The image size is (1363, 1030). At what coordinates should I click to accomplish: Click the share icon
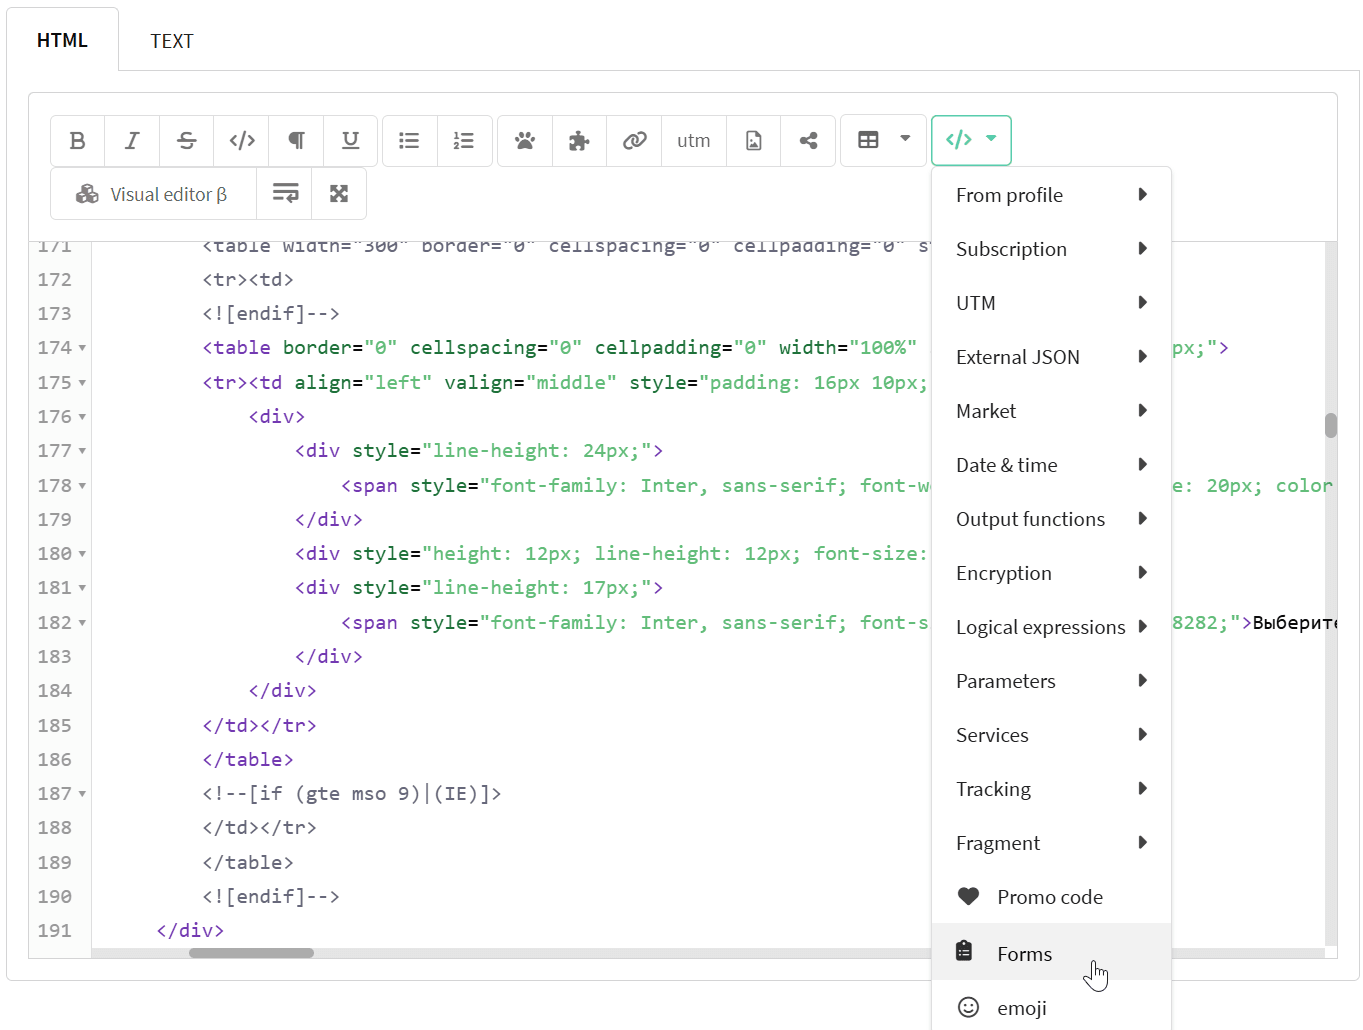[x=809, y=140]
